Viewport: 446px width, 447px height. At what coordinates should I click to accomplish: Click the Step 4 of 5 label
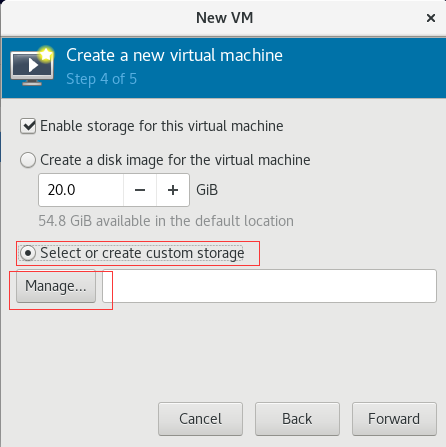[102, 79]
